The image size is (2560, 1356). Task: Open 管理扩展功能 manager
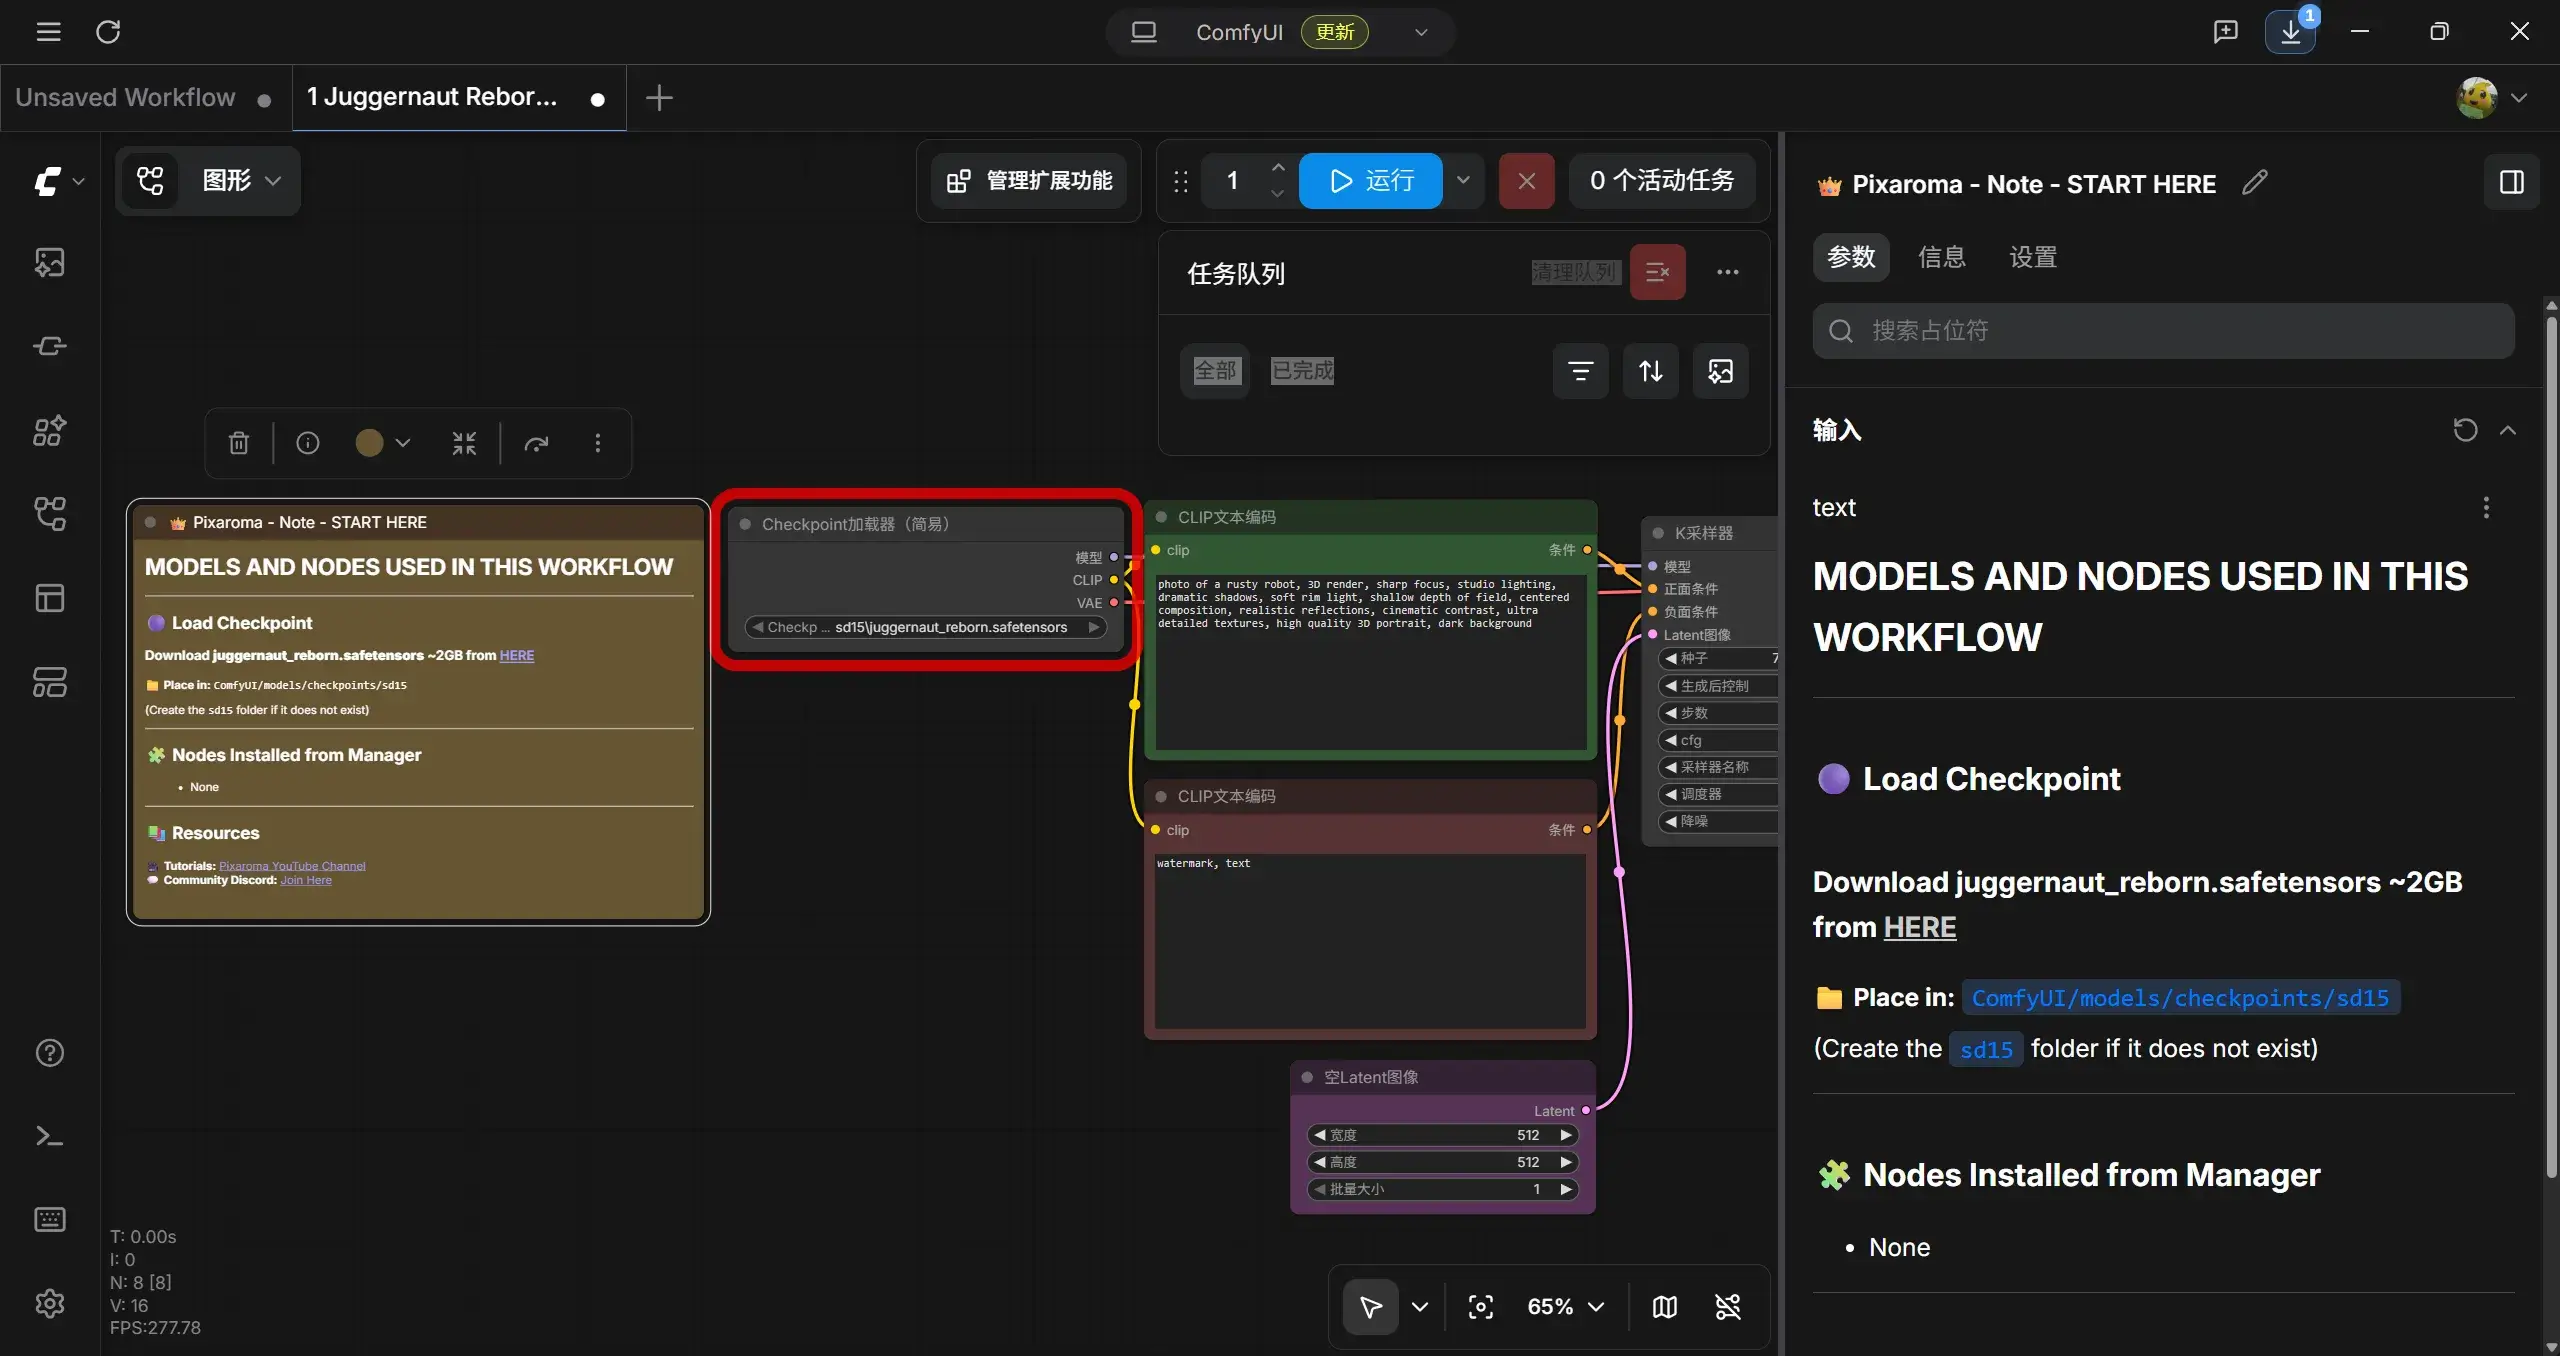pos(1029,180)
